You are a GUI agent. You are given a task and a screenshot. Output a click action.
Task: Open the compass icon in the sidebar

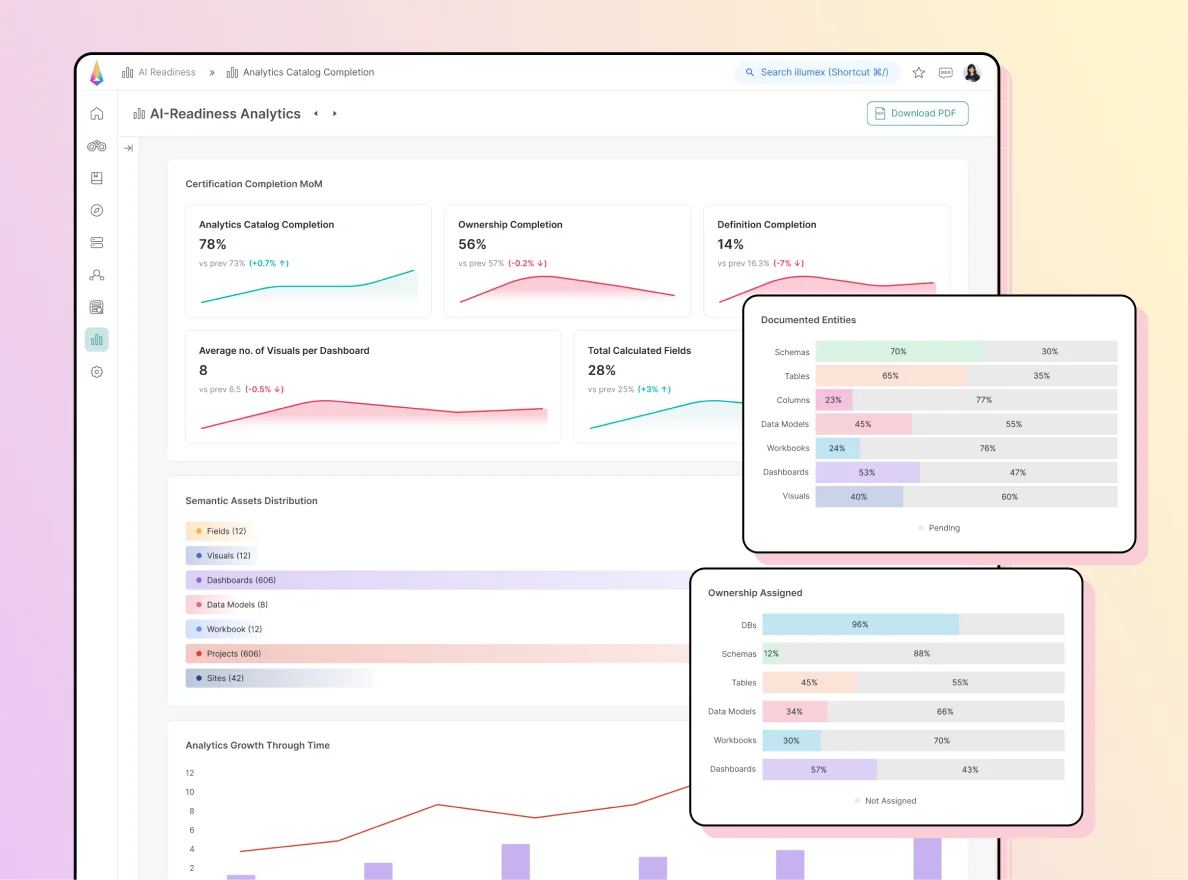[97, 211]
